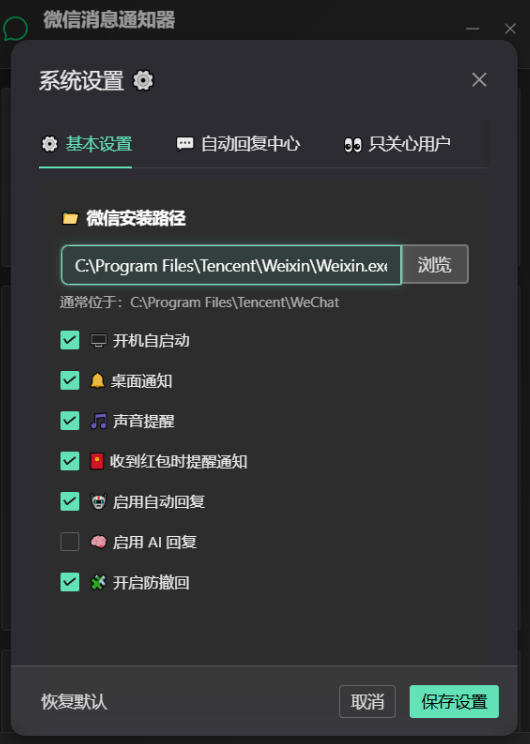This screenshot has width=530, height=744.
Task: Click the 浏览 browse button
Action: (435, 264)
